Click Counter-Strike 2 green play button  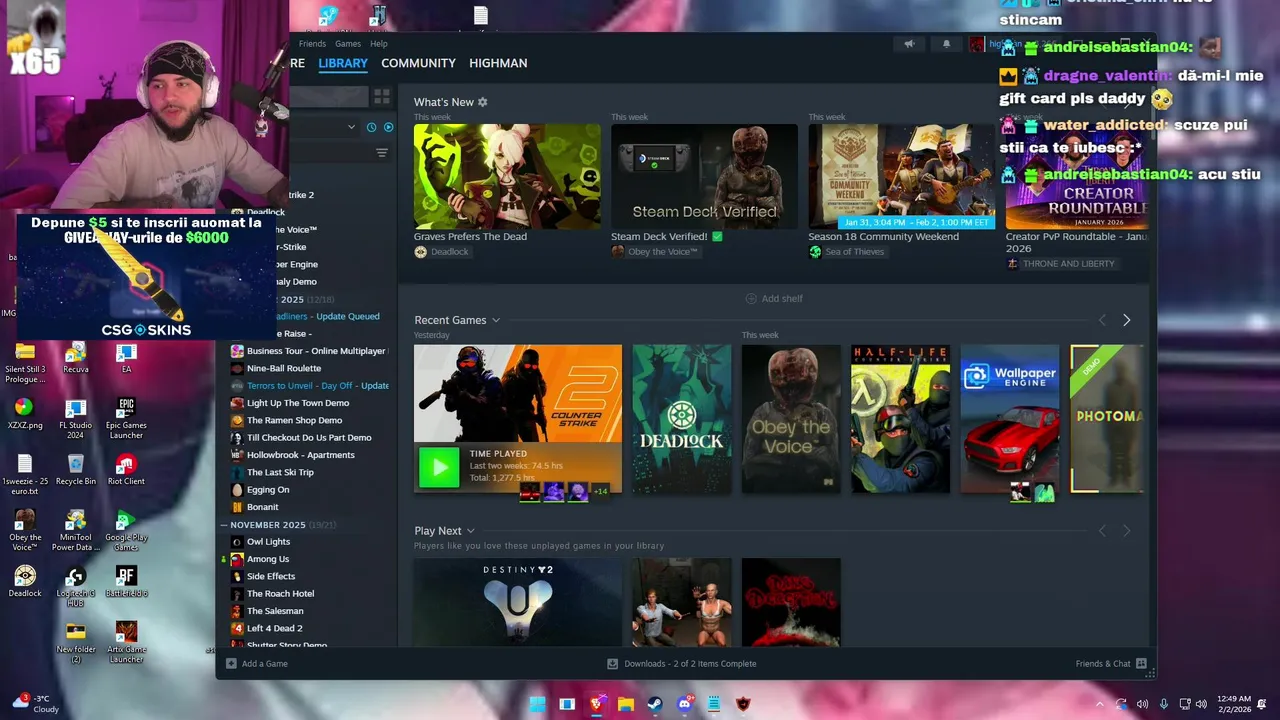tap(439, 467)
